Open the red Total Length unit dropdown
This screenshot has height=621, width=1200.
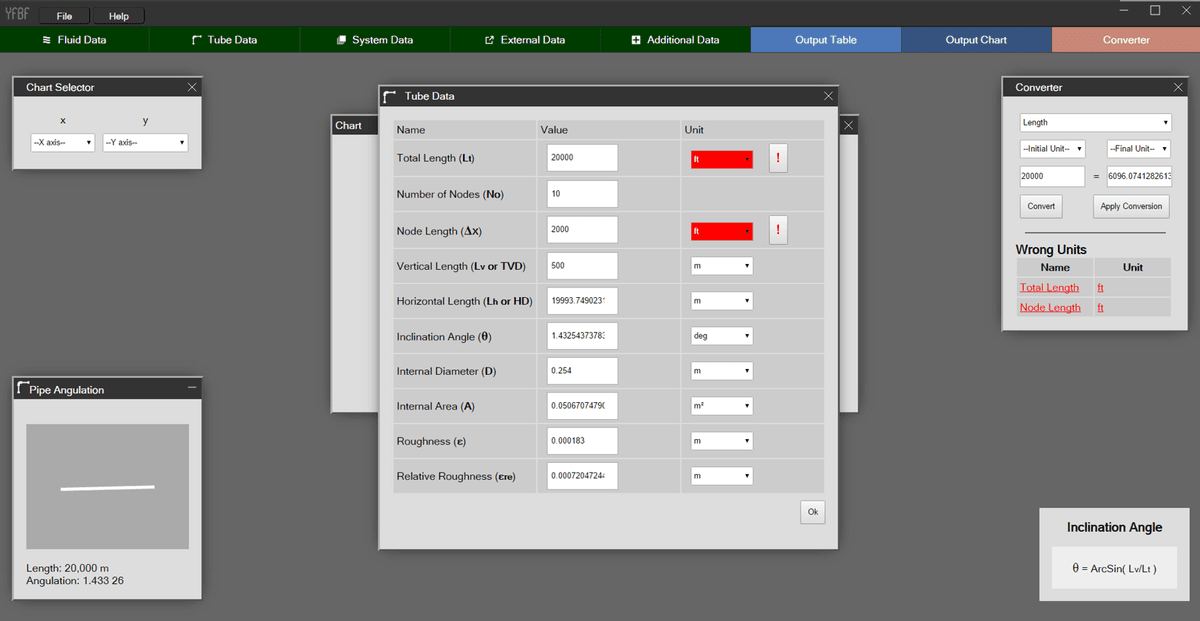pos(721,159)
